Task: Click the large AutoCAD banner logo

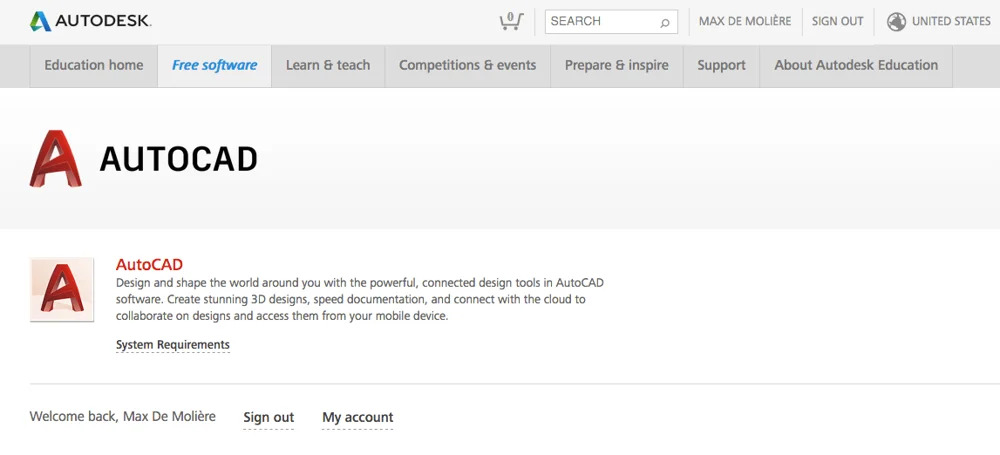Action: point(56,159)
